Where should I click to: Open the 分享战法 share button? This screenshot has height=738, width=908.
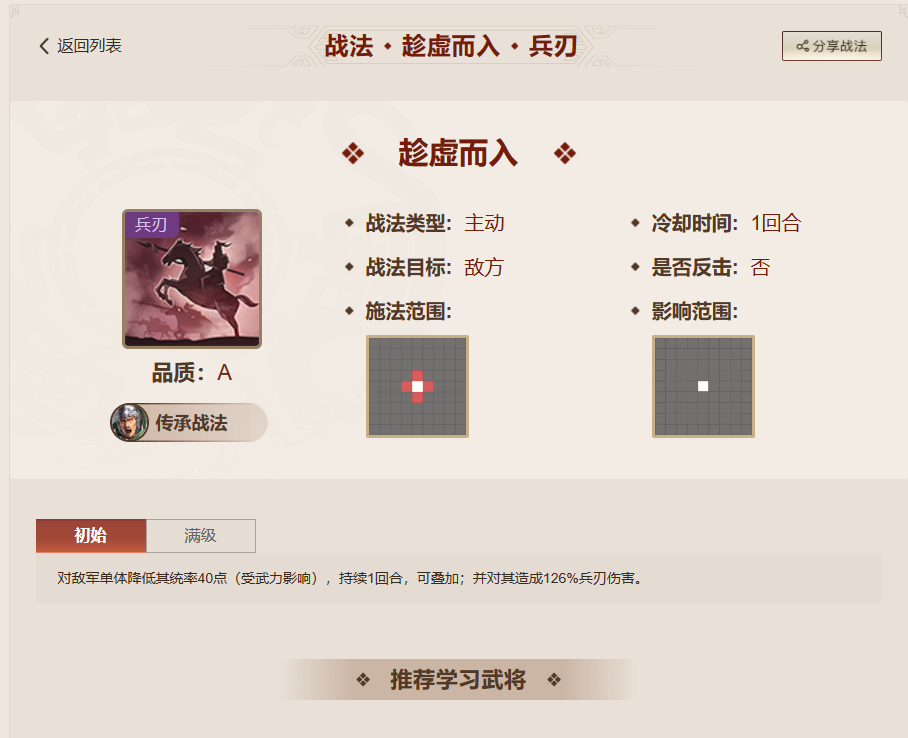pyautogui.click(x=832, y=46)
